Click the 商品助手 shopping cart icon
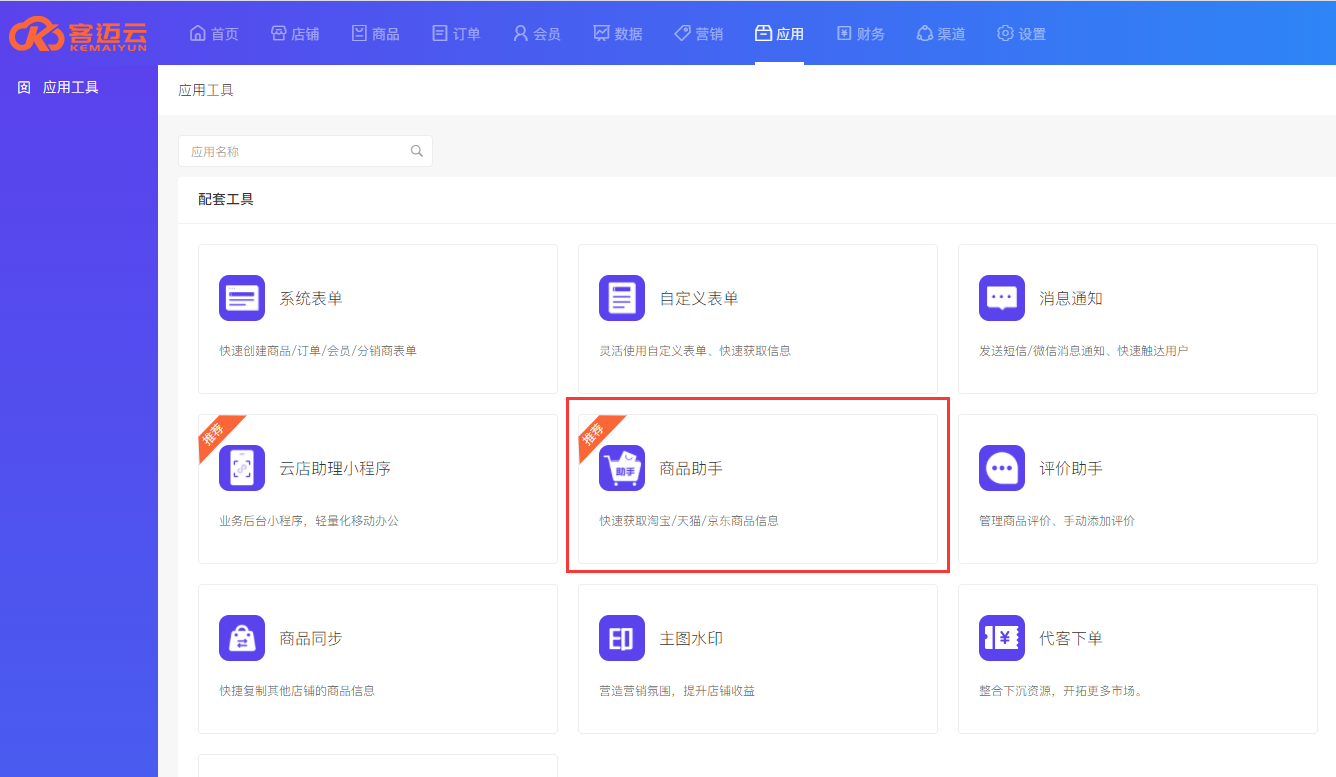The height and width of the screenshot is (777, 1336). click(622, 468)
